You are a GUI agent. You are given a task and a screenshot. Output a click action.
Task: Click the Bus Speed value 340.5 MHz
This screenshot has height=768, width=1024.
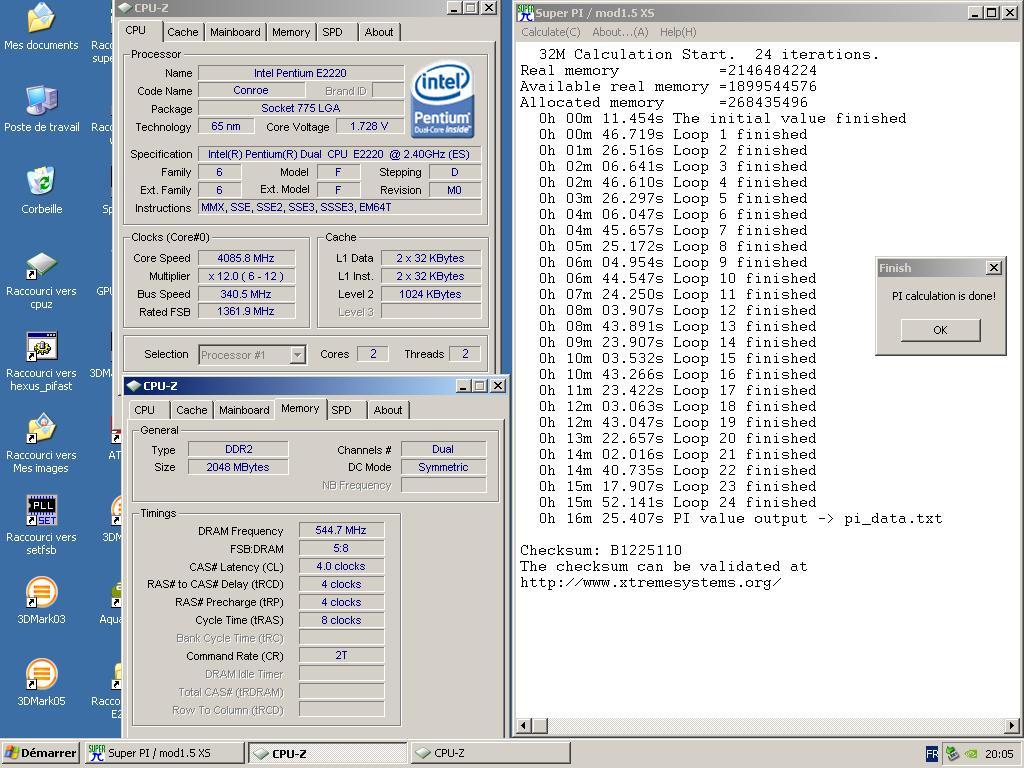pyautogui.click(x=246, y=294)
